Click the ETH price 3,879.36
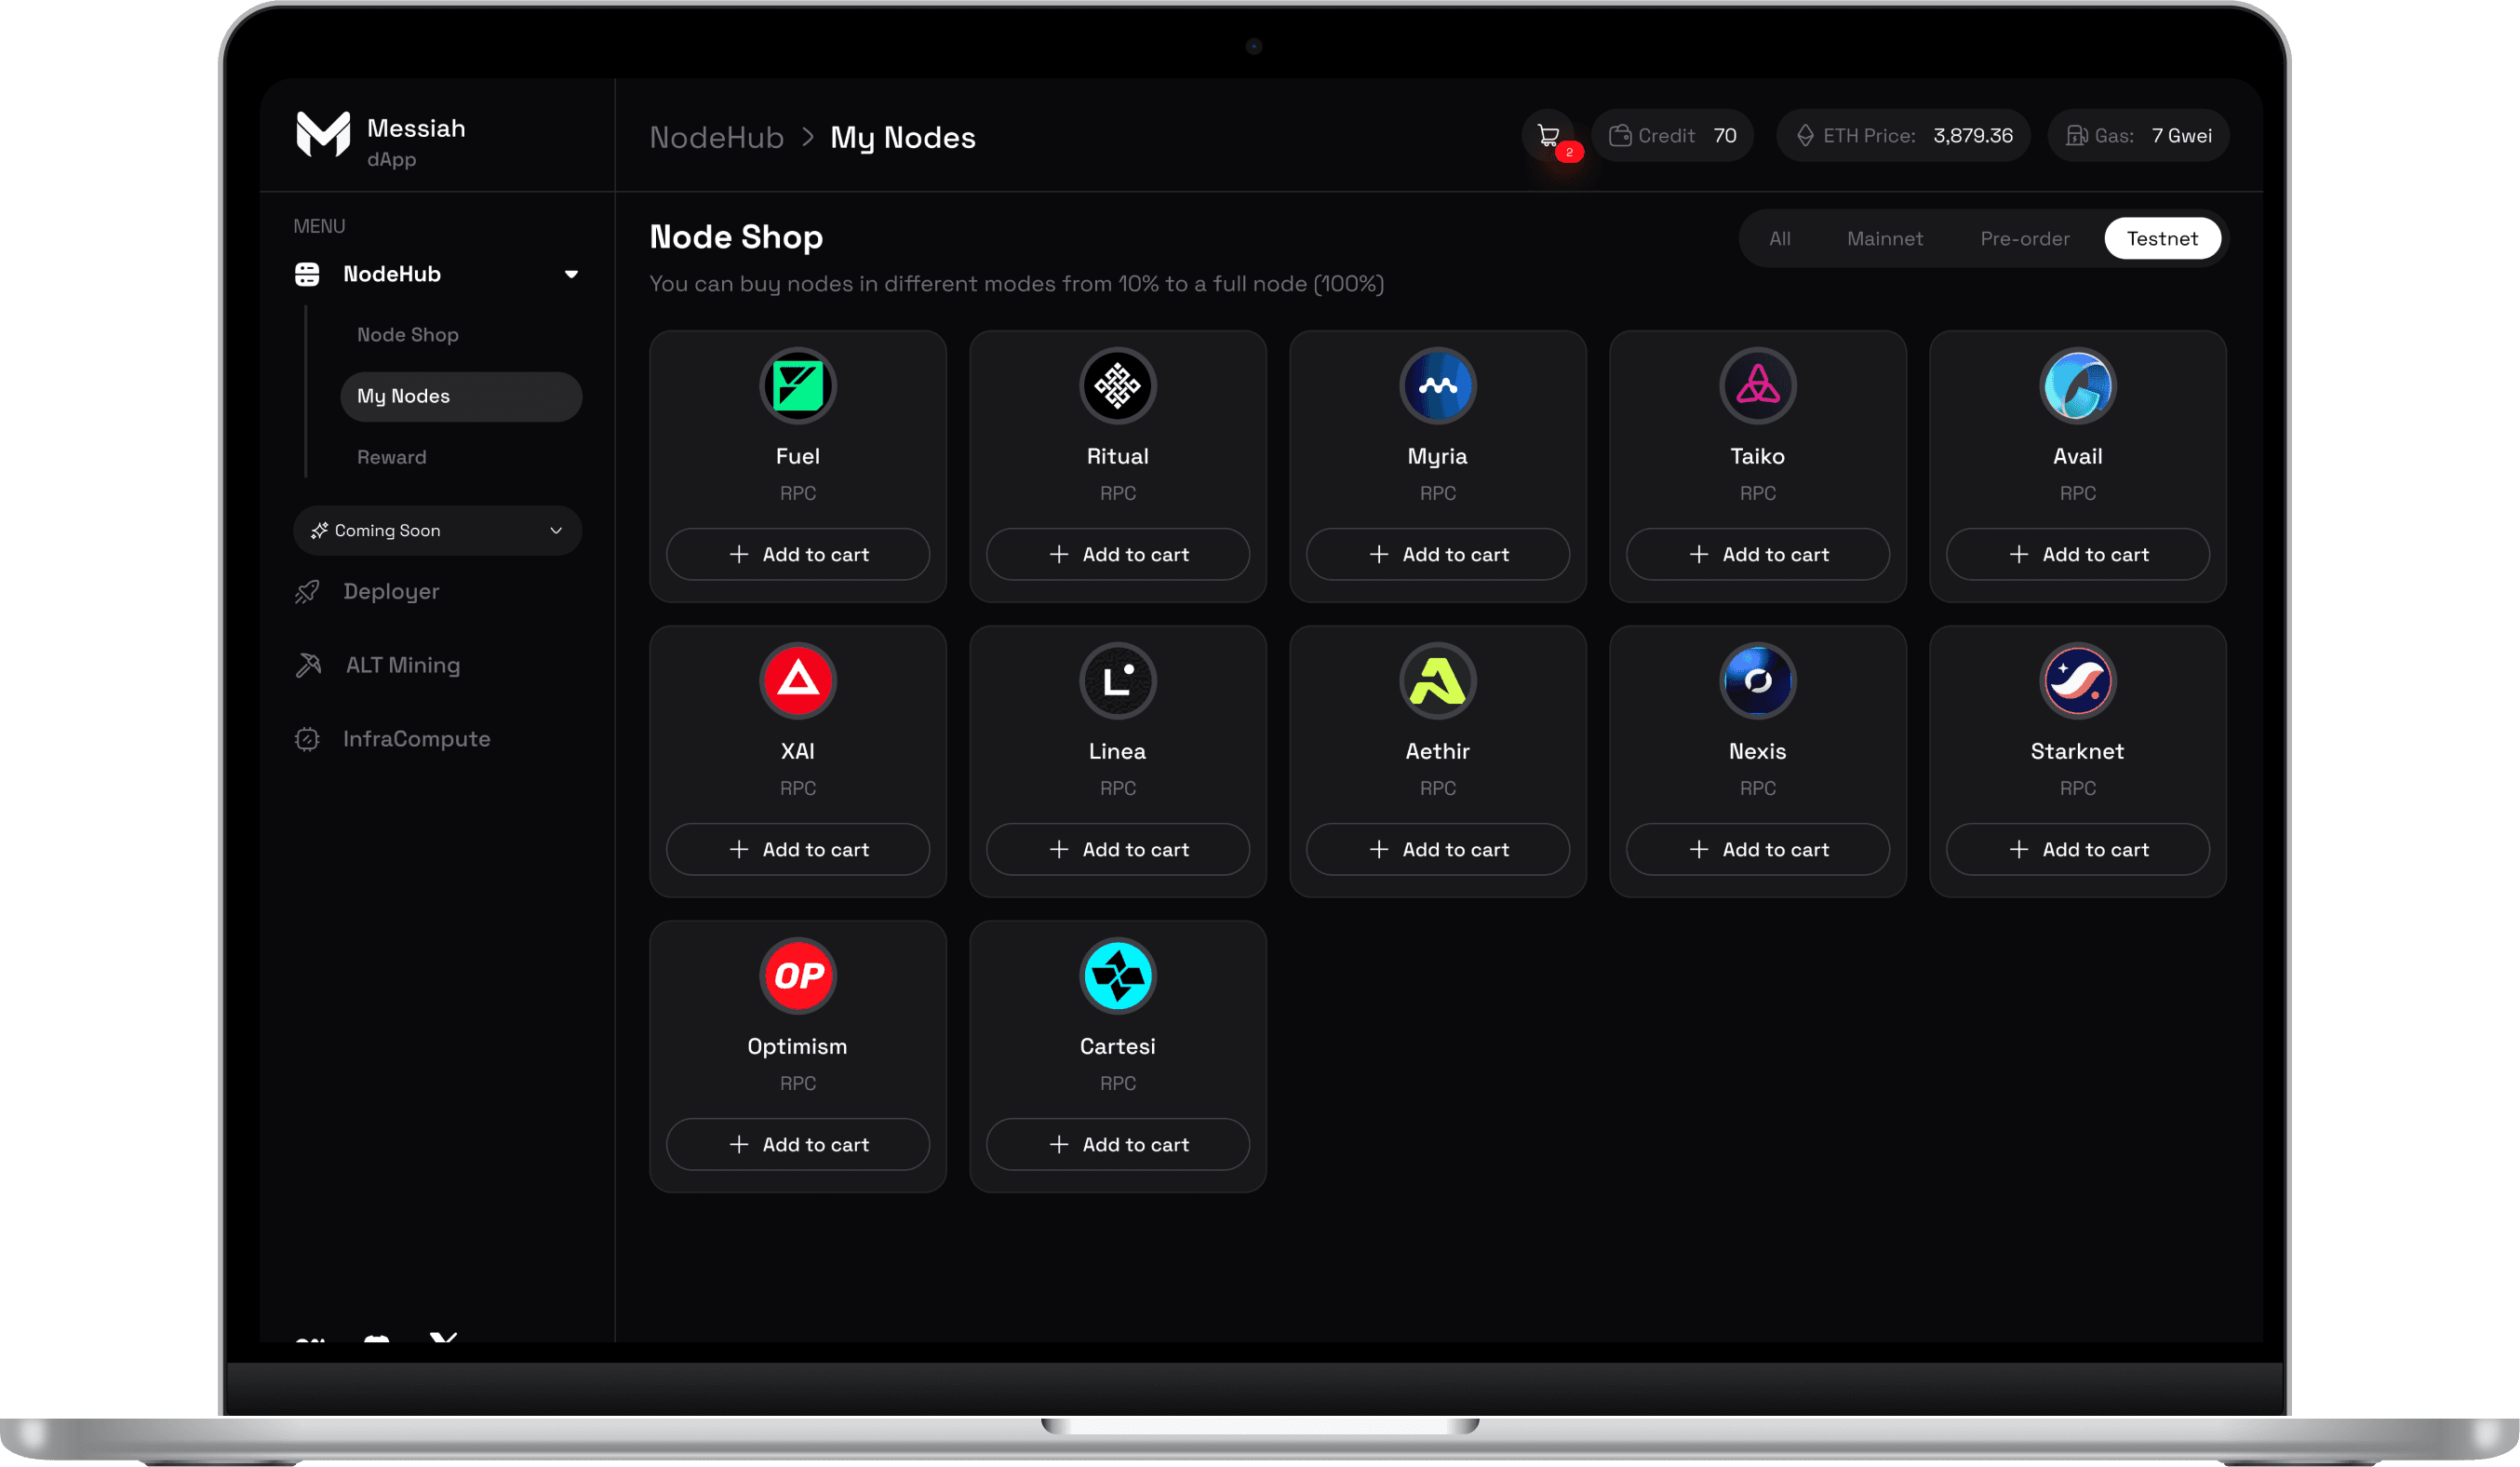The image size is (2520, 1467). click(1972, 135)
